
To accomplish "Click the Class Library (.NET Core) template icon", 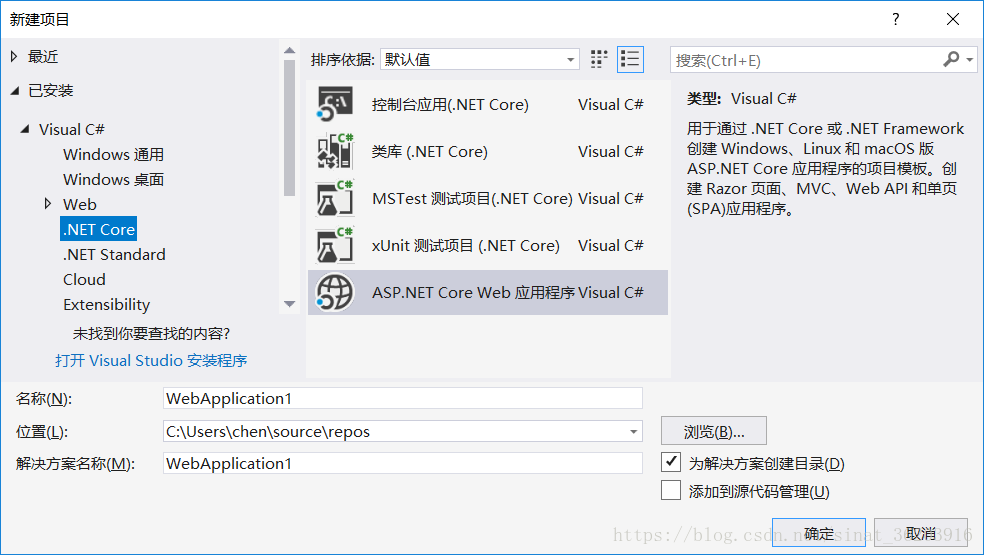I will pyautogui.click(x=335, y=151).
